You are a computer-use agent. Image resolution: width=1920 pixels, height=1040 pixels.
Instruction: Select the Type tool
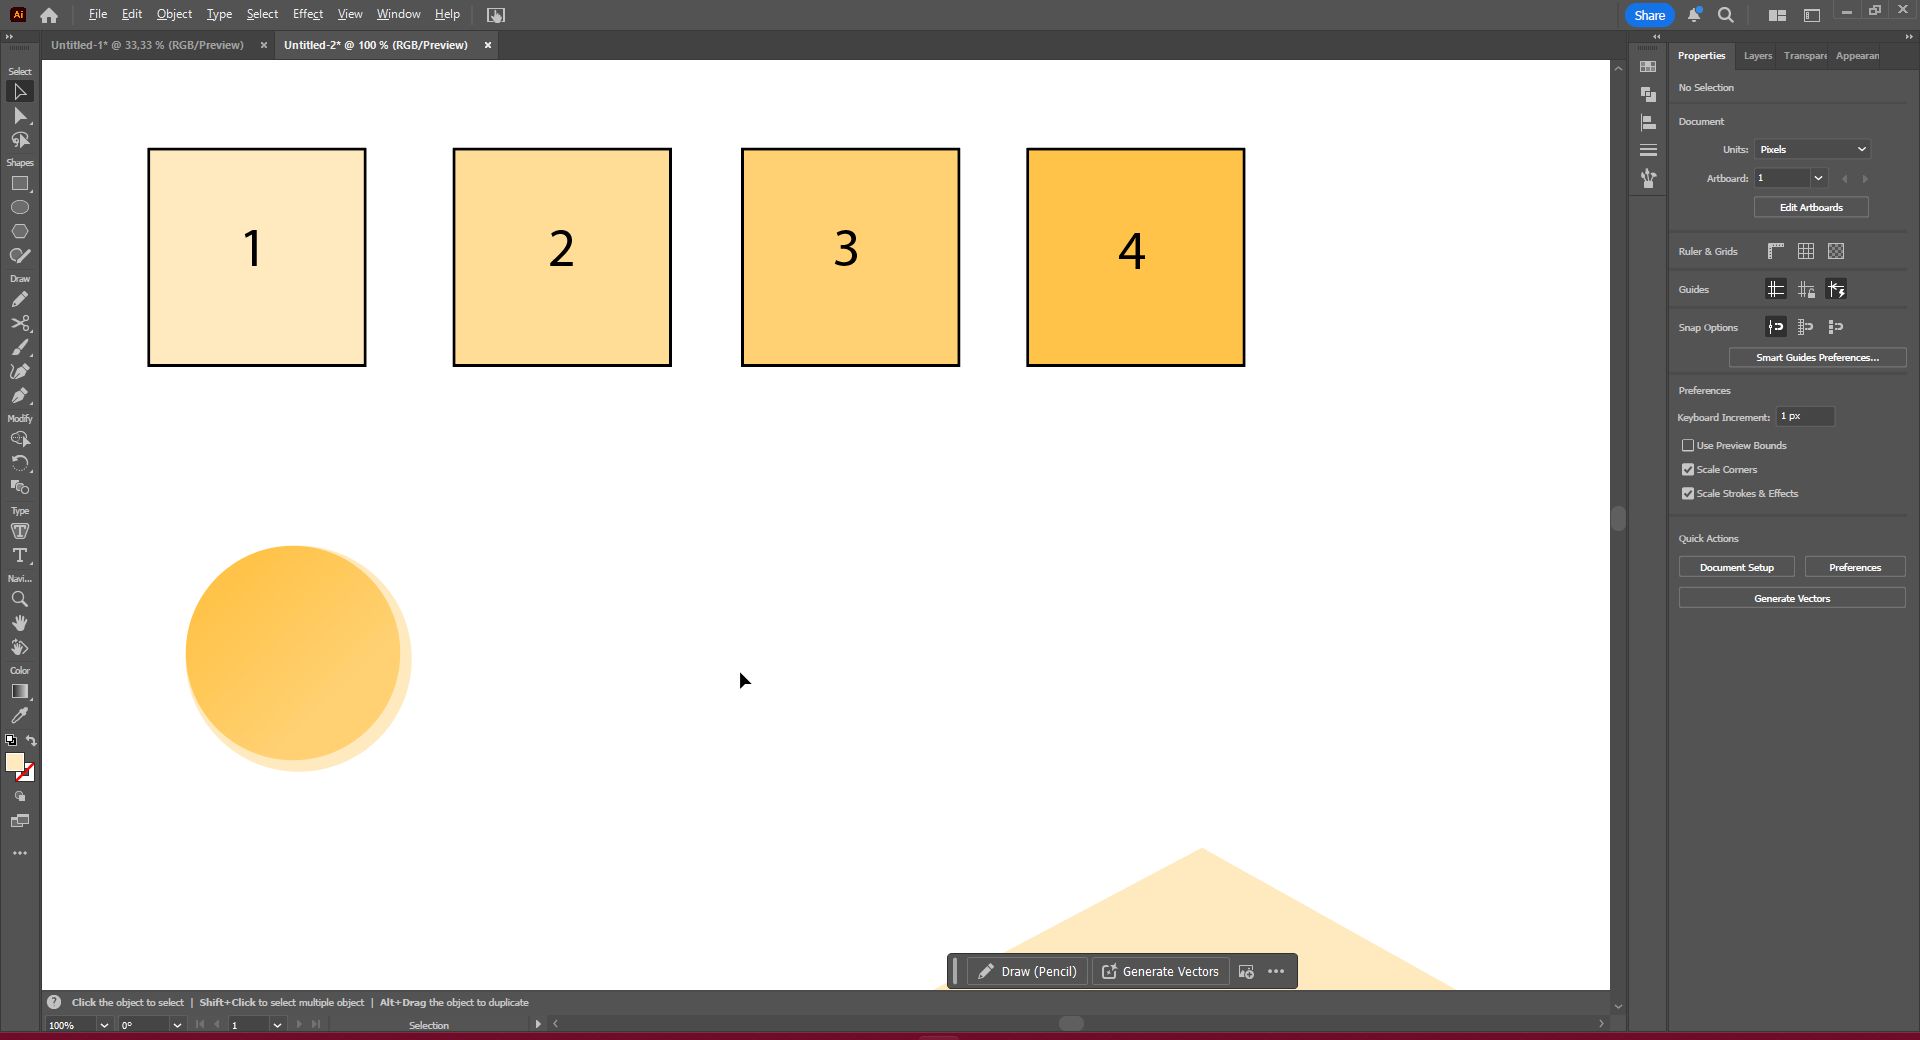(20, 555)
